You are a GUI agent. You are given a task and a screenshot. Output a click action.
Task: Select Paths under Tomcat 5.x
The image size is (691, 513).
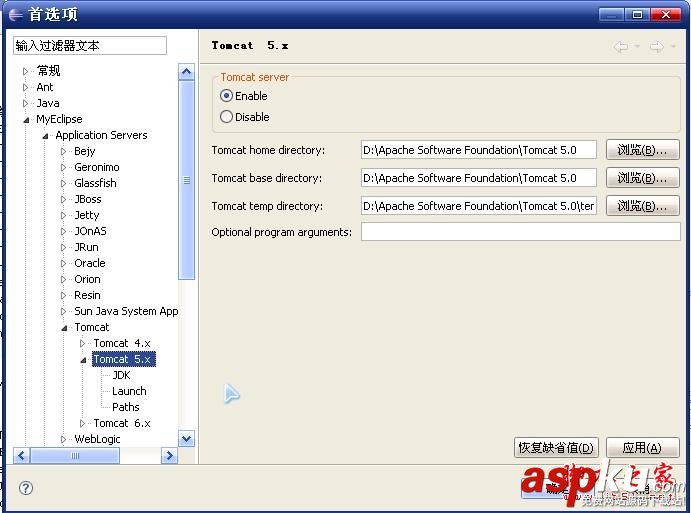126,407
